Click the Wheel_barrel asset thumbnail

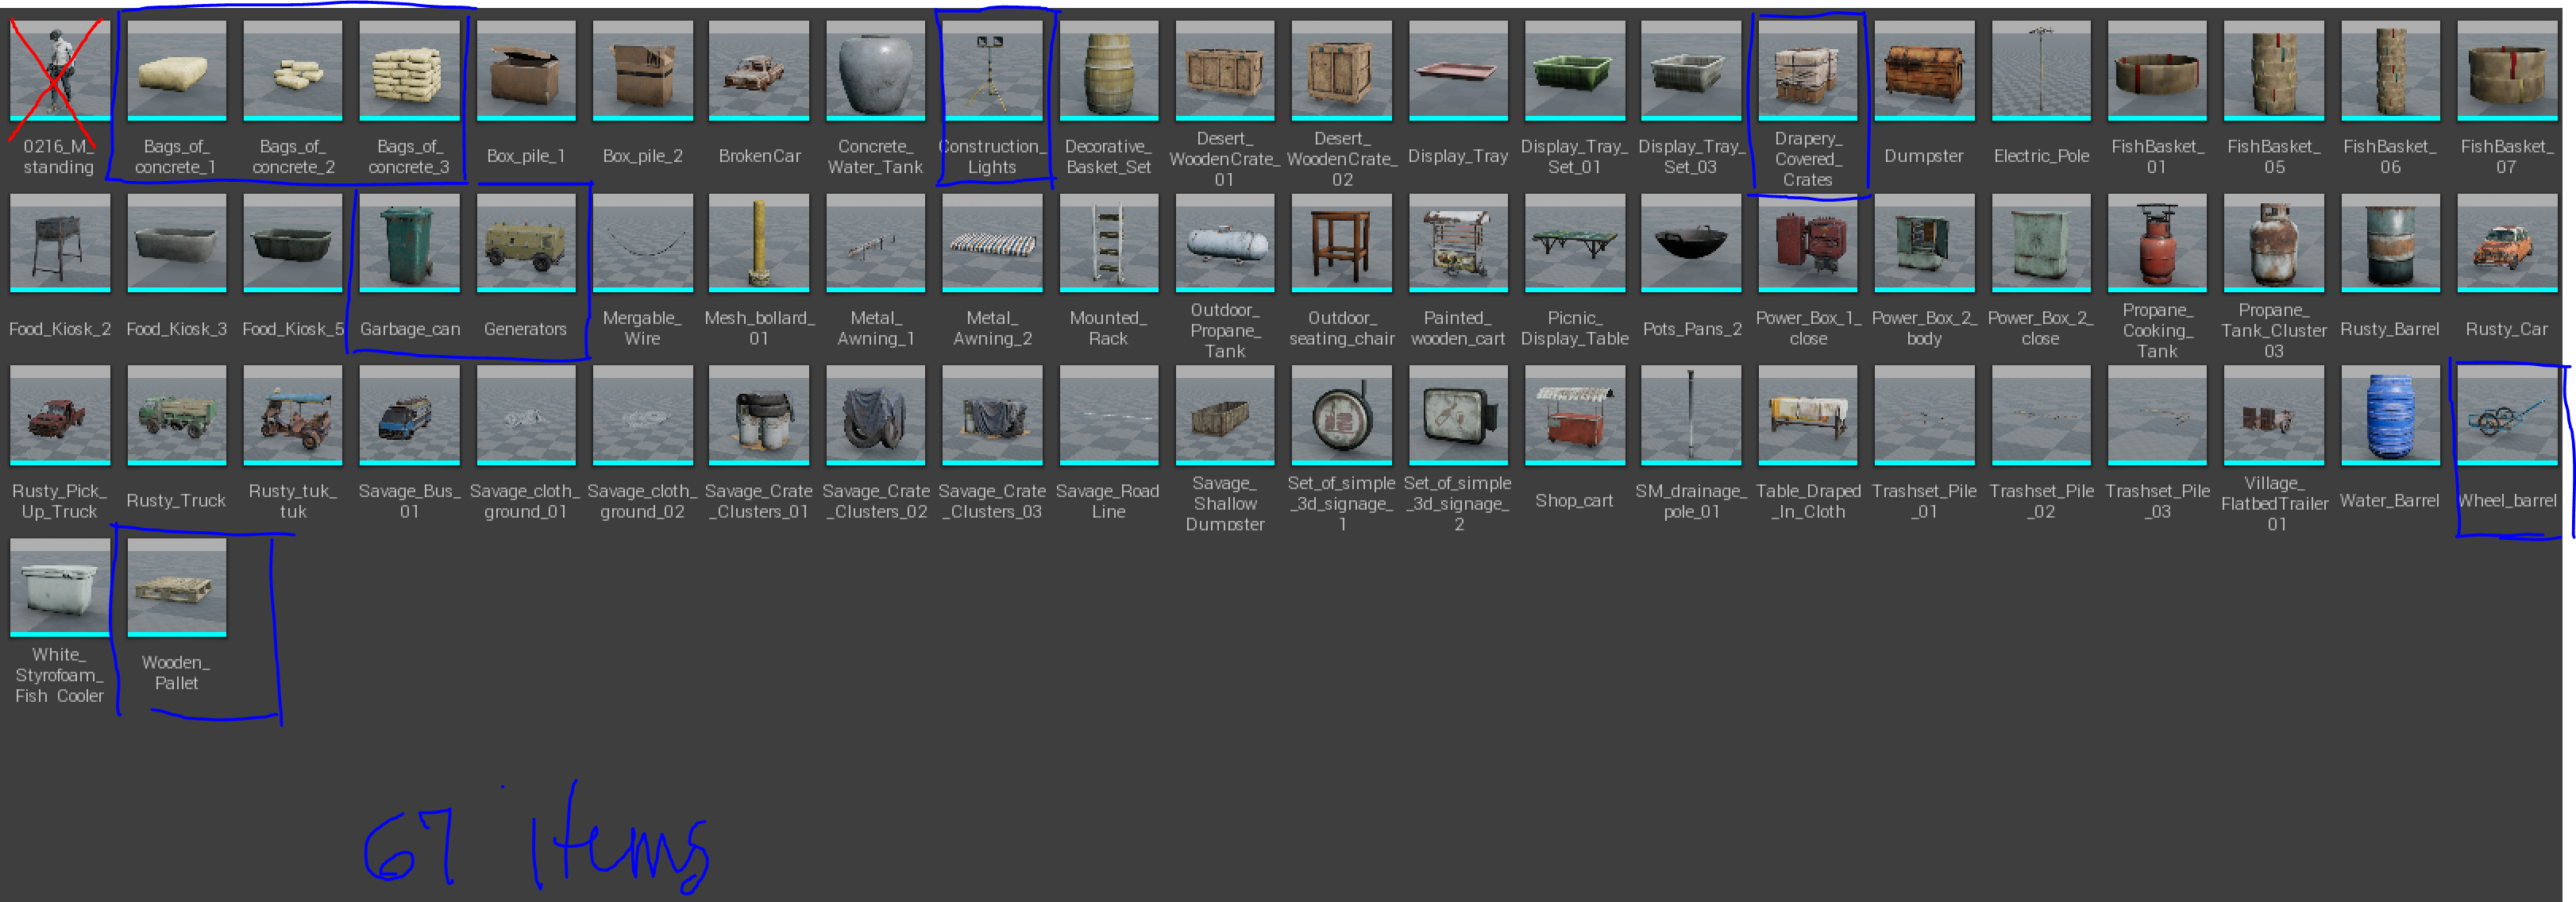coord(2506,416)
